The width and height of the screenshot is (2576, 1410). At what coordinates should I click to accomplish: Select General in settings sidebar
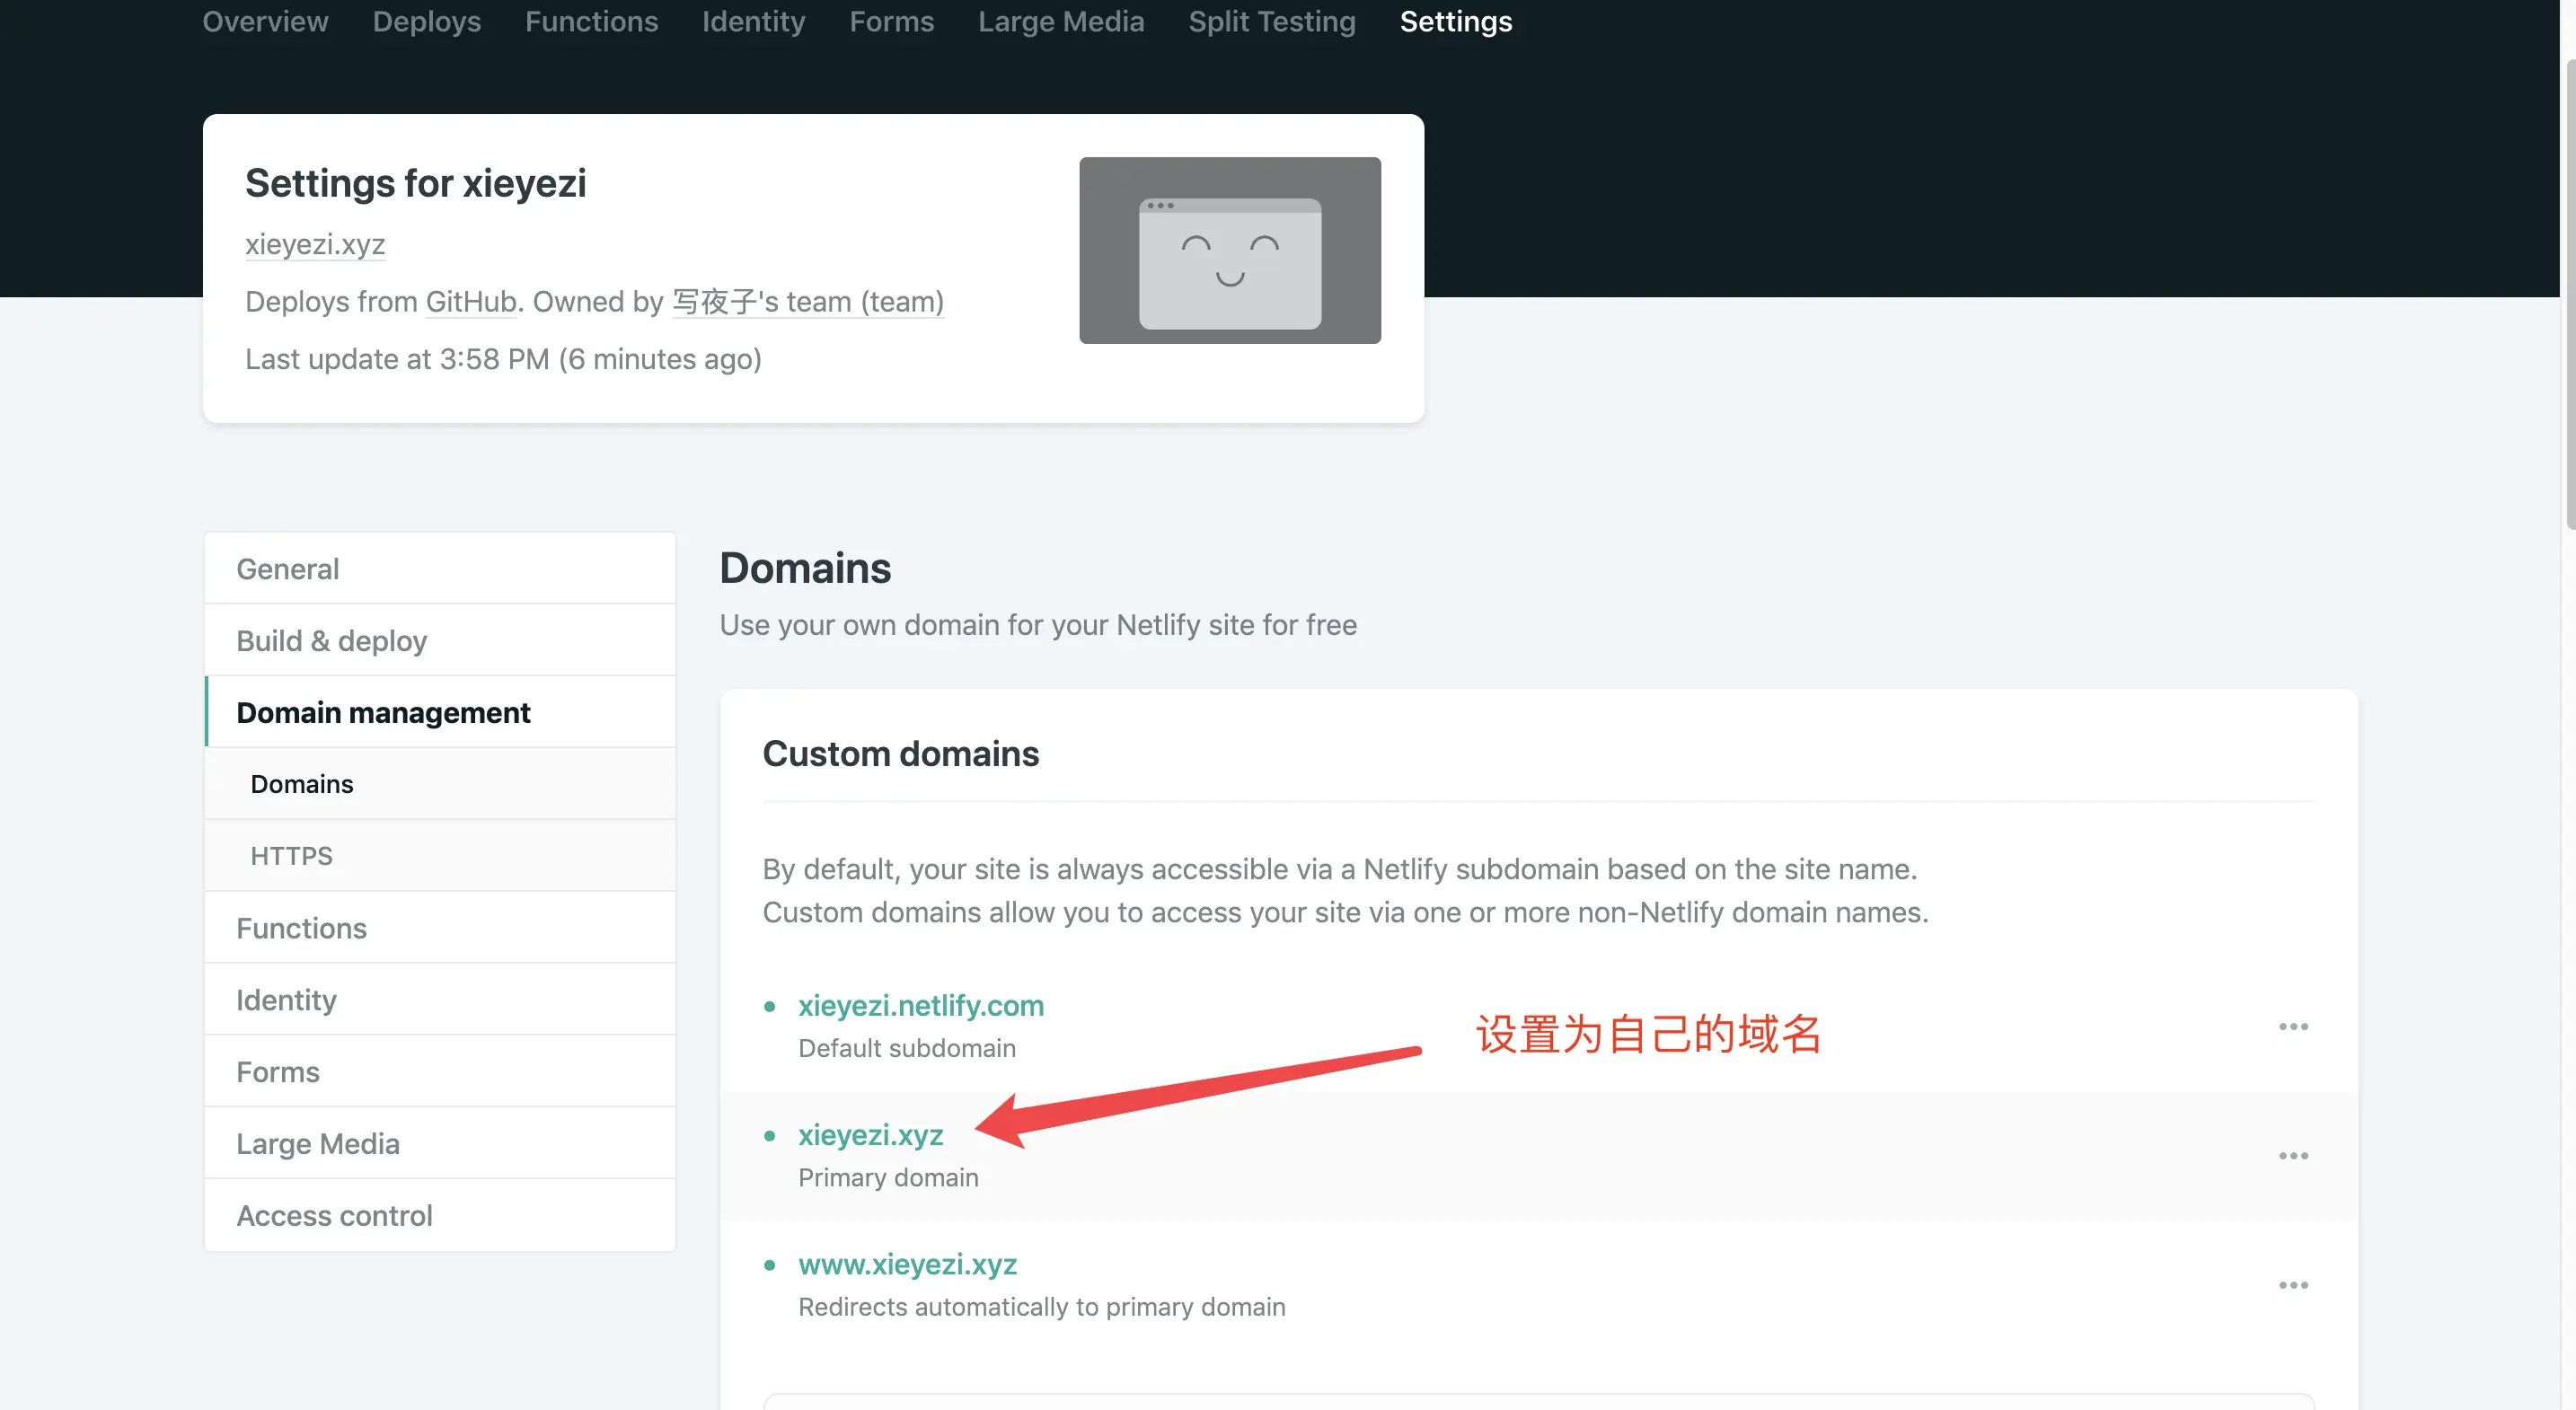click(x=287, y=568)
